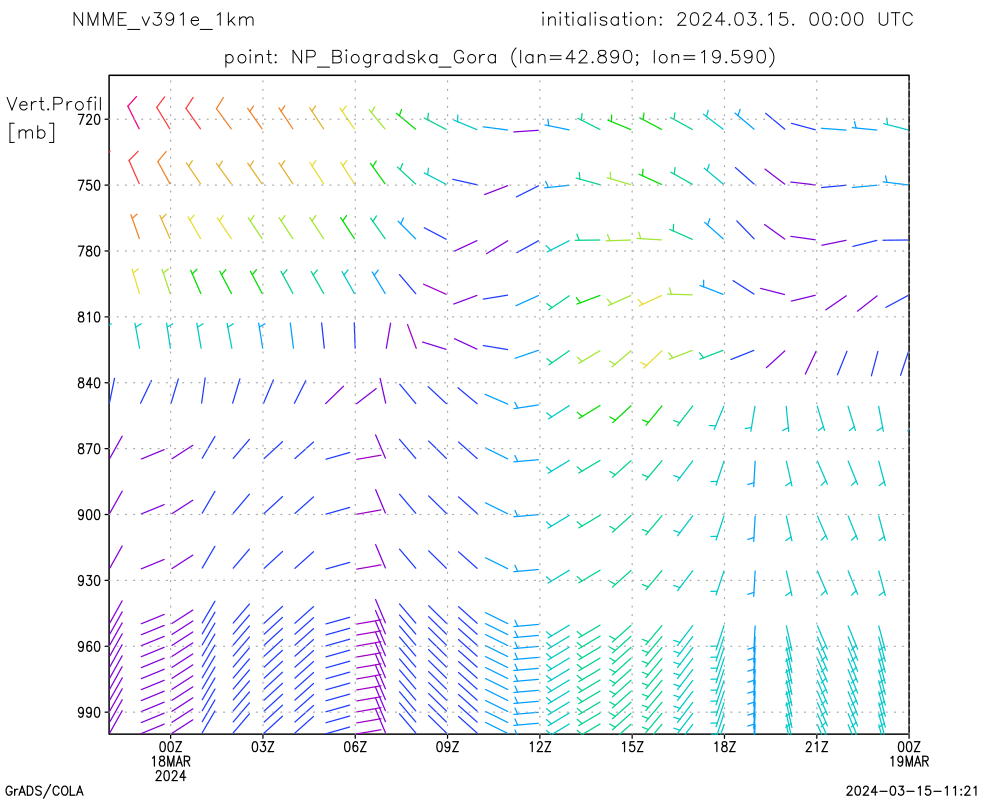This screenshot has height=800, width=1000.
Task: Click the 900 pressure level label
Action: [x=90, y=515]
